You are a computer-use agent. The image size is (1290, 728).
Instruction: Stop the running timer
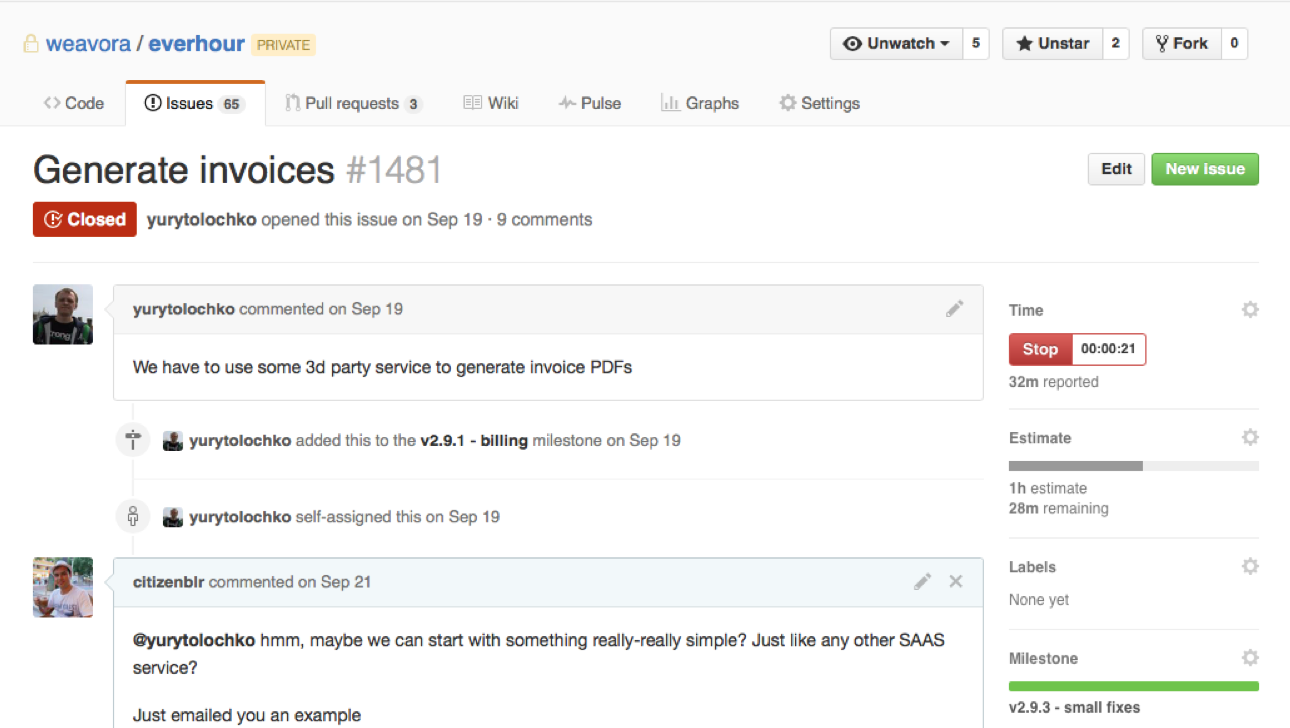pyautogui.click(x=1040, y=350)
